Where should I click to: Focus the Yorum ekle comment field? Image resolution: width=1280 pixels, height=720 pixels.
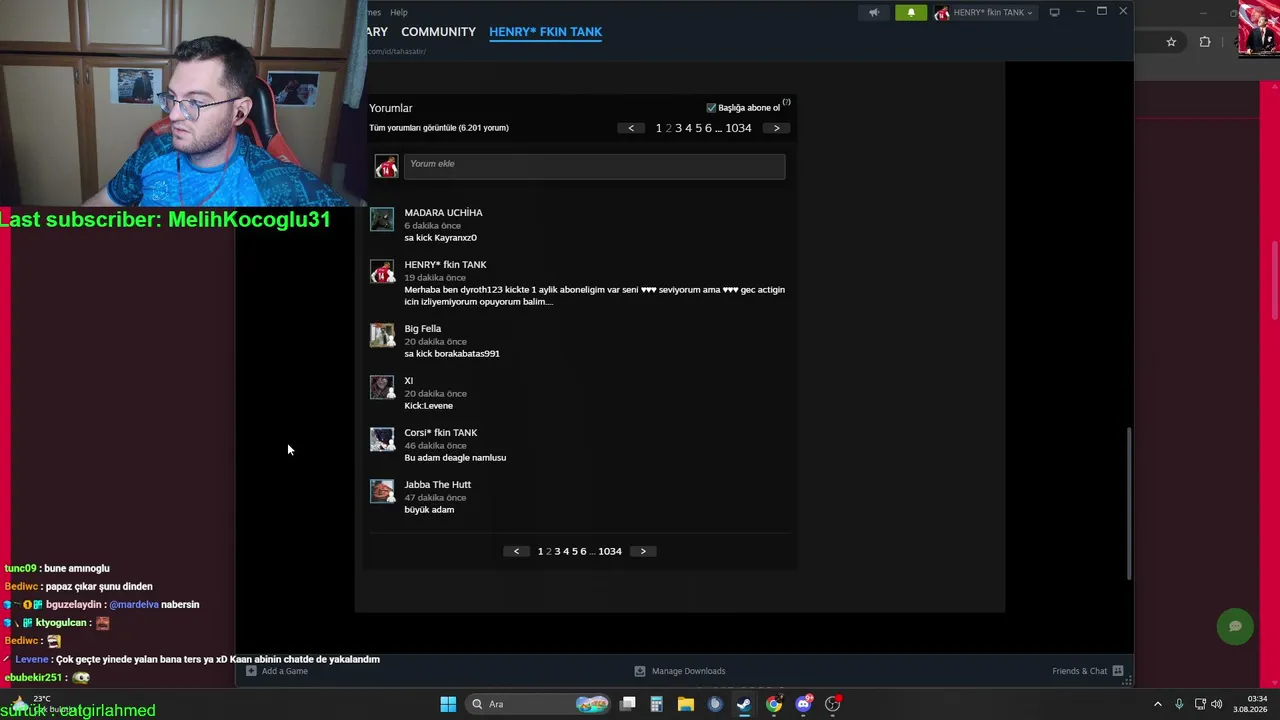tap(594, 166)
